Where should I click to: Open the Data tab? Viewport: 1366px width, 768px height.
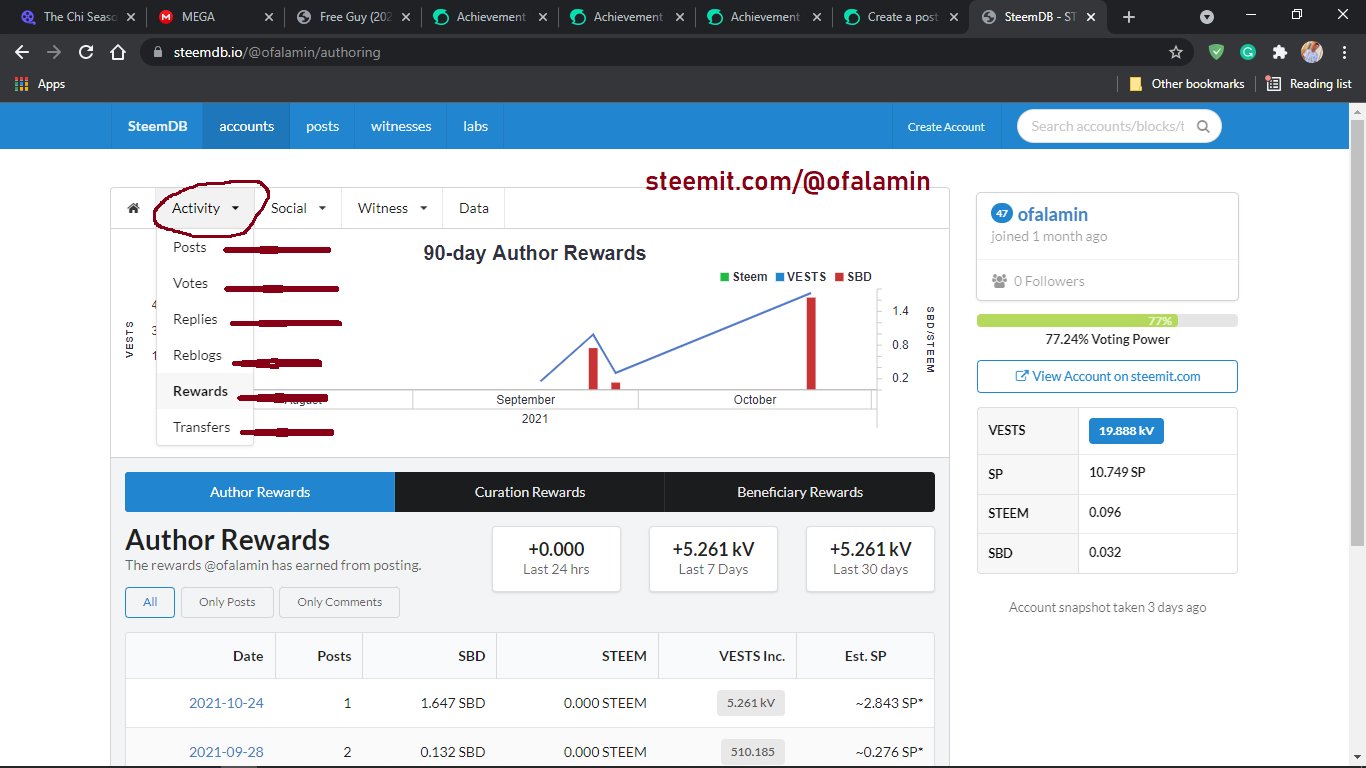click(x=474, y=208)
